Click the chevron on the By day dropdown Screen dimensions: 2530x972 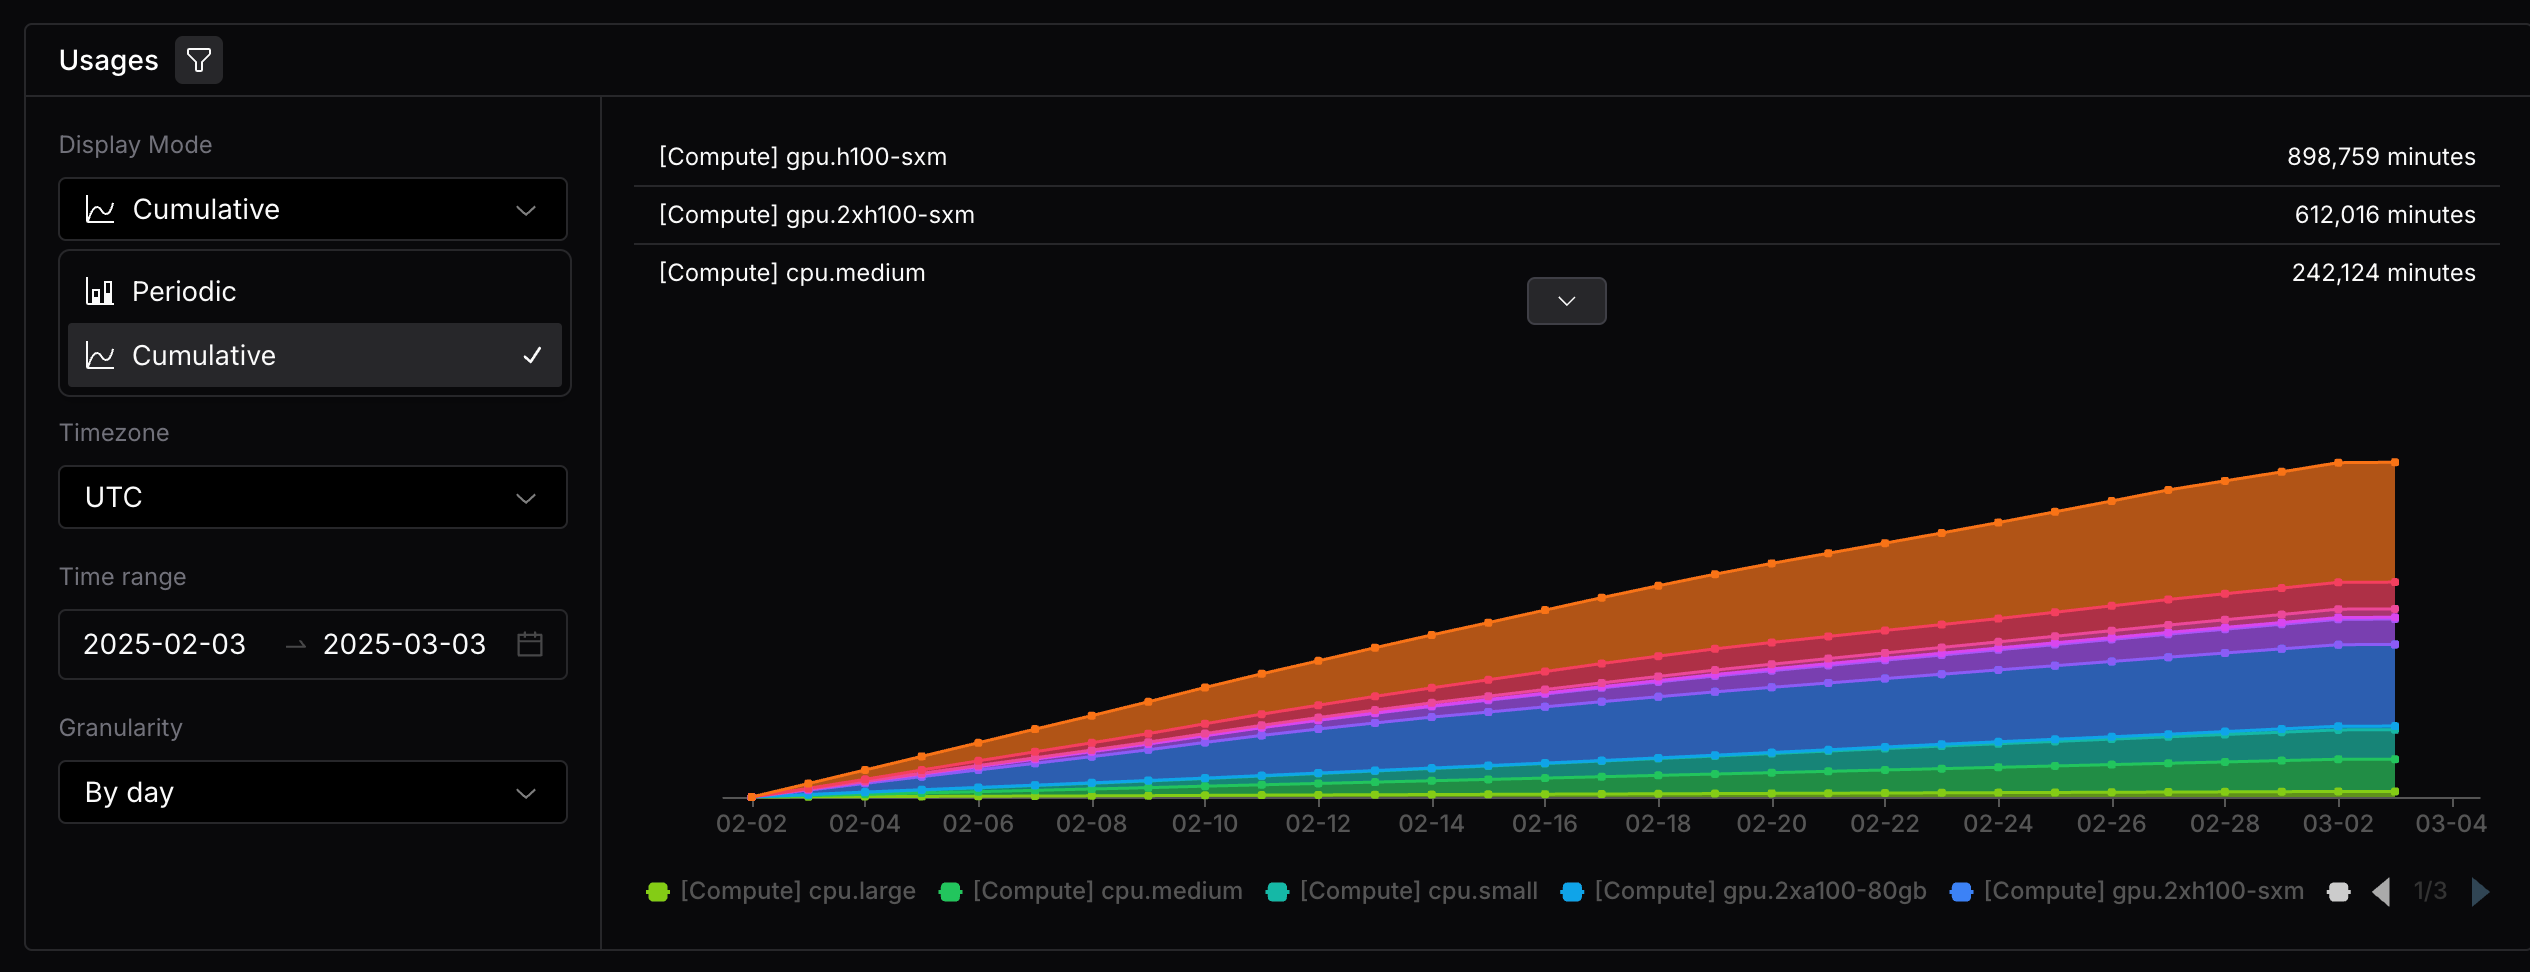pyautogui.click(x=526, y=793)
